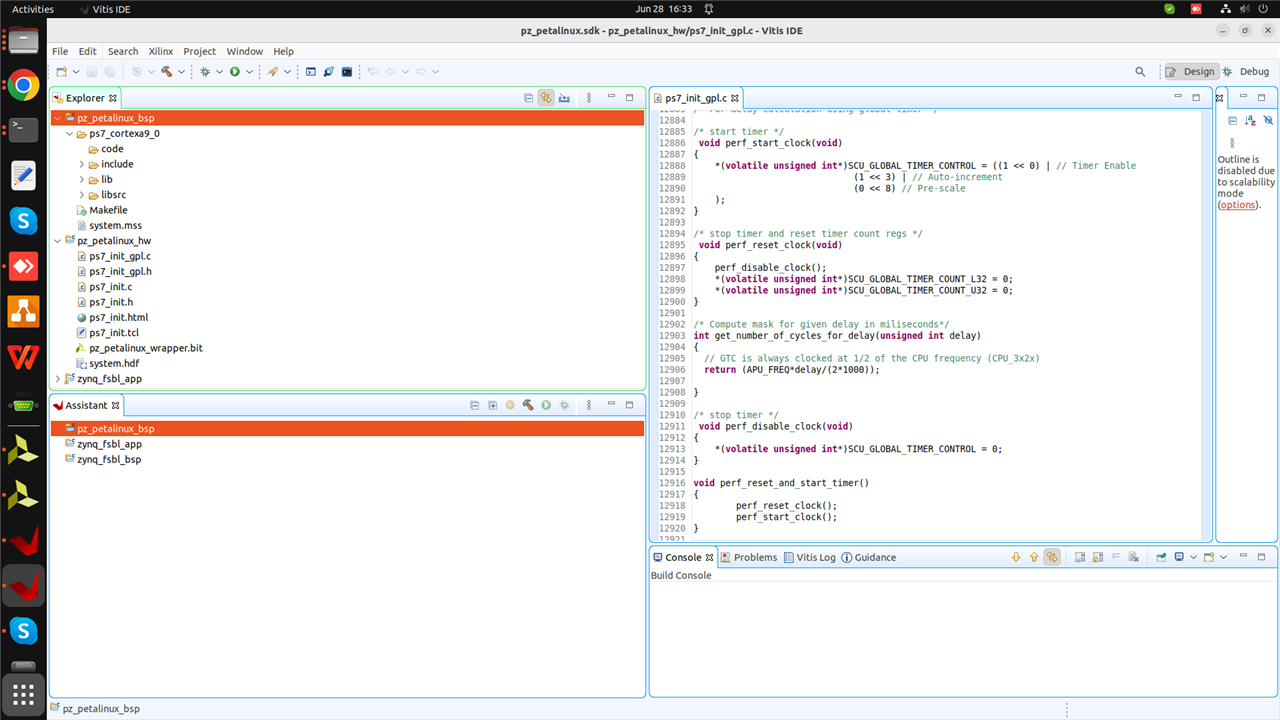Open the Run dropdown arrow in toolbar
This screenshot has height=720, width=1280.
pyautogui.click(x=248, y=72)
